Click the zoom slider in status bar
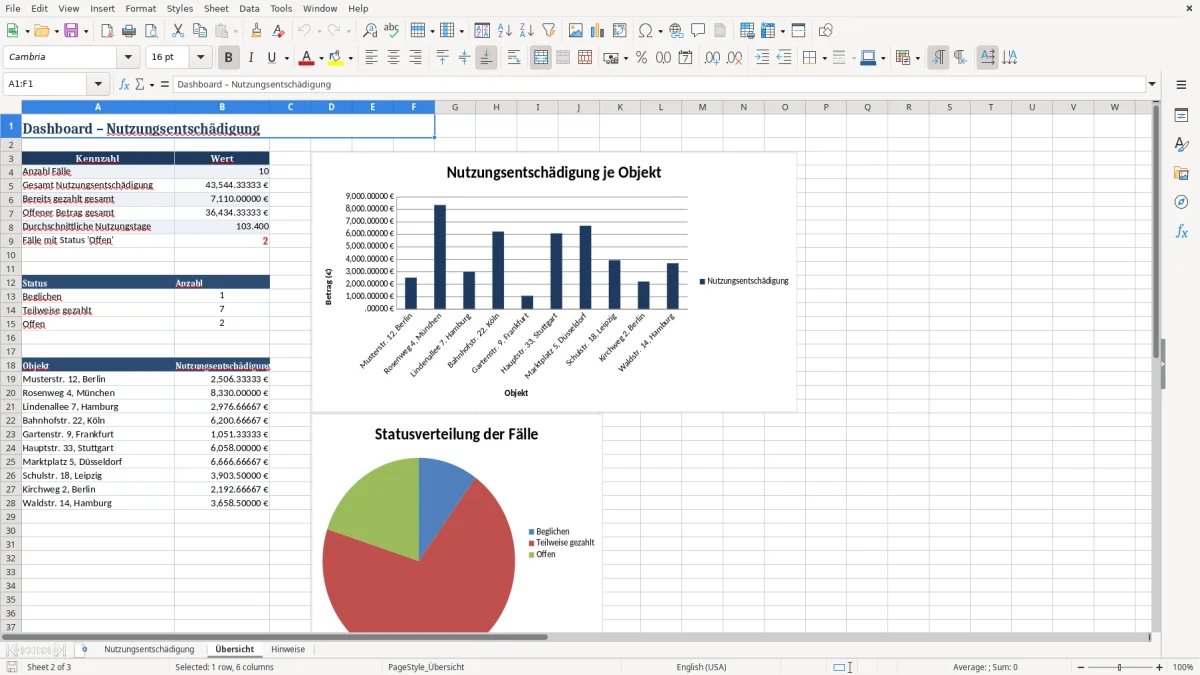This screenshot has height=675, width=1200. pos(1120,667)
